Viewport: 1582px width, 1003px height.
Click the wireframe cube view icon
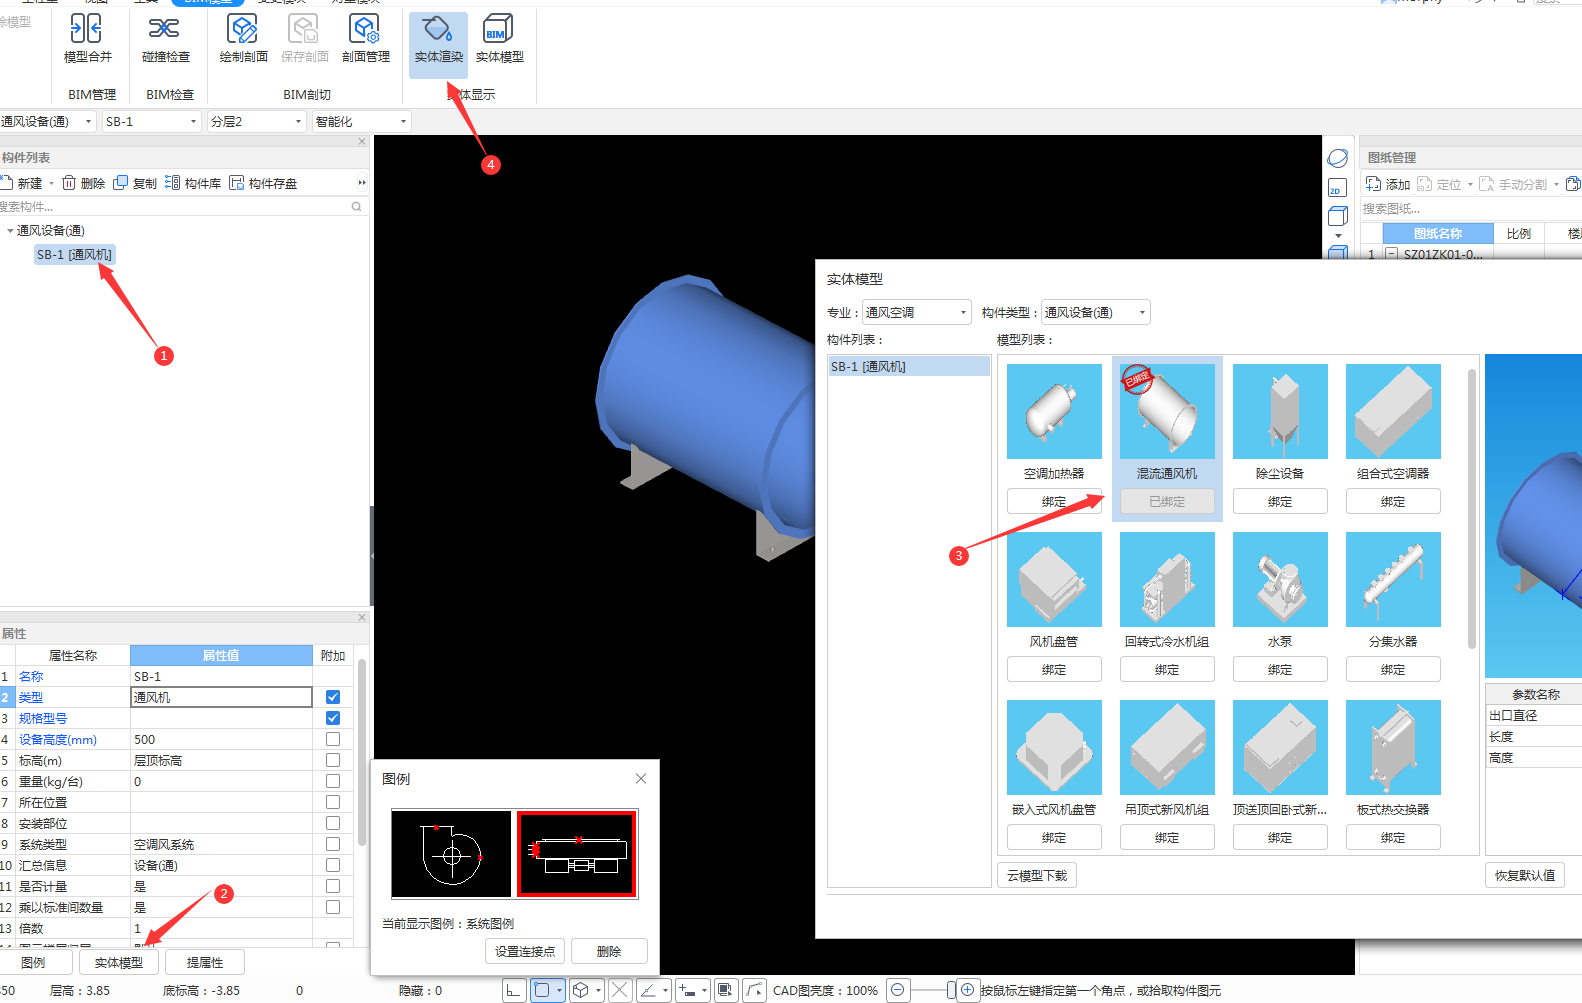click(1337, 216)
